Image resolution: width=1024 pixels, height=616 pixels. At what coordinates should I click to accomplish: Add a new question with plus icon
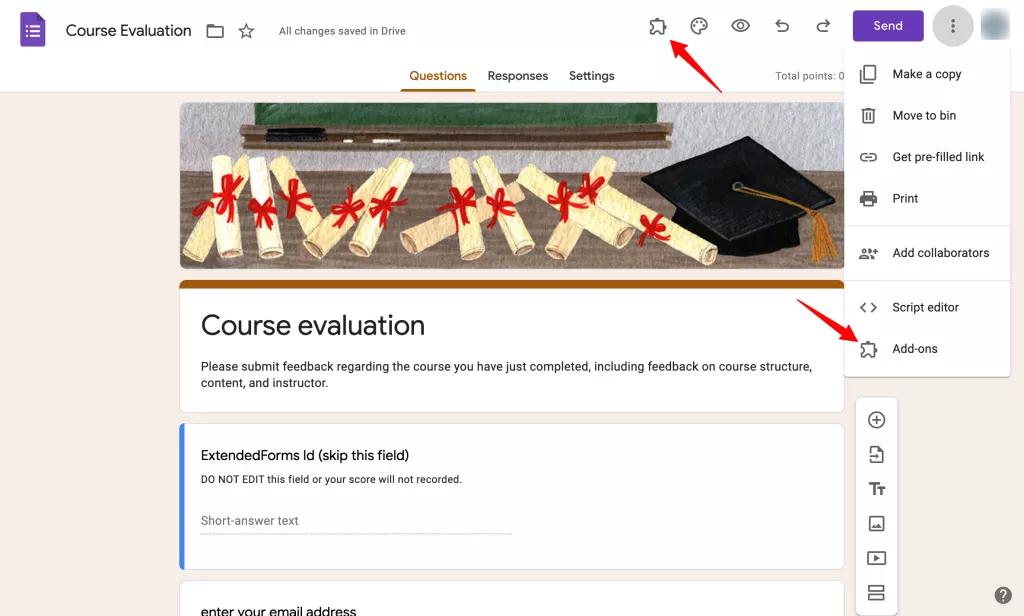coord(876,420)
